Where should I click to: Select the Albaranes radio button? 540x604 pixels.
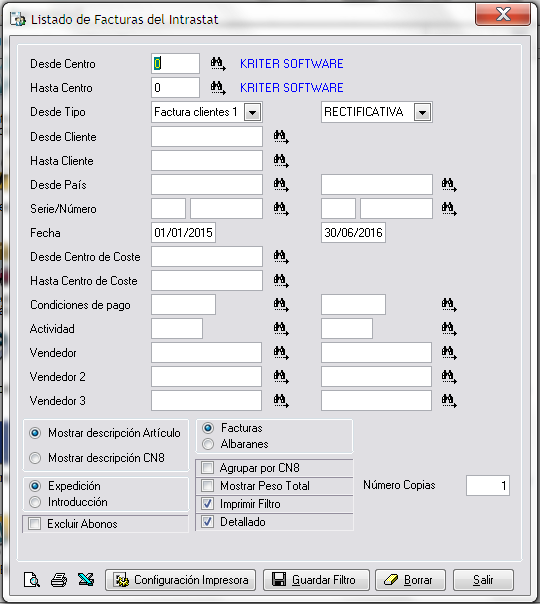(208, 444)
